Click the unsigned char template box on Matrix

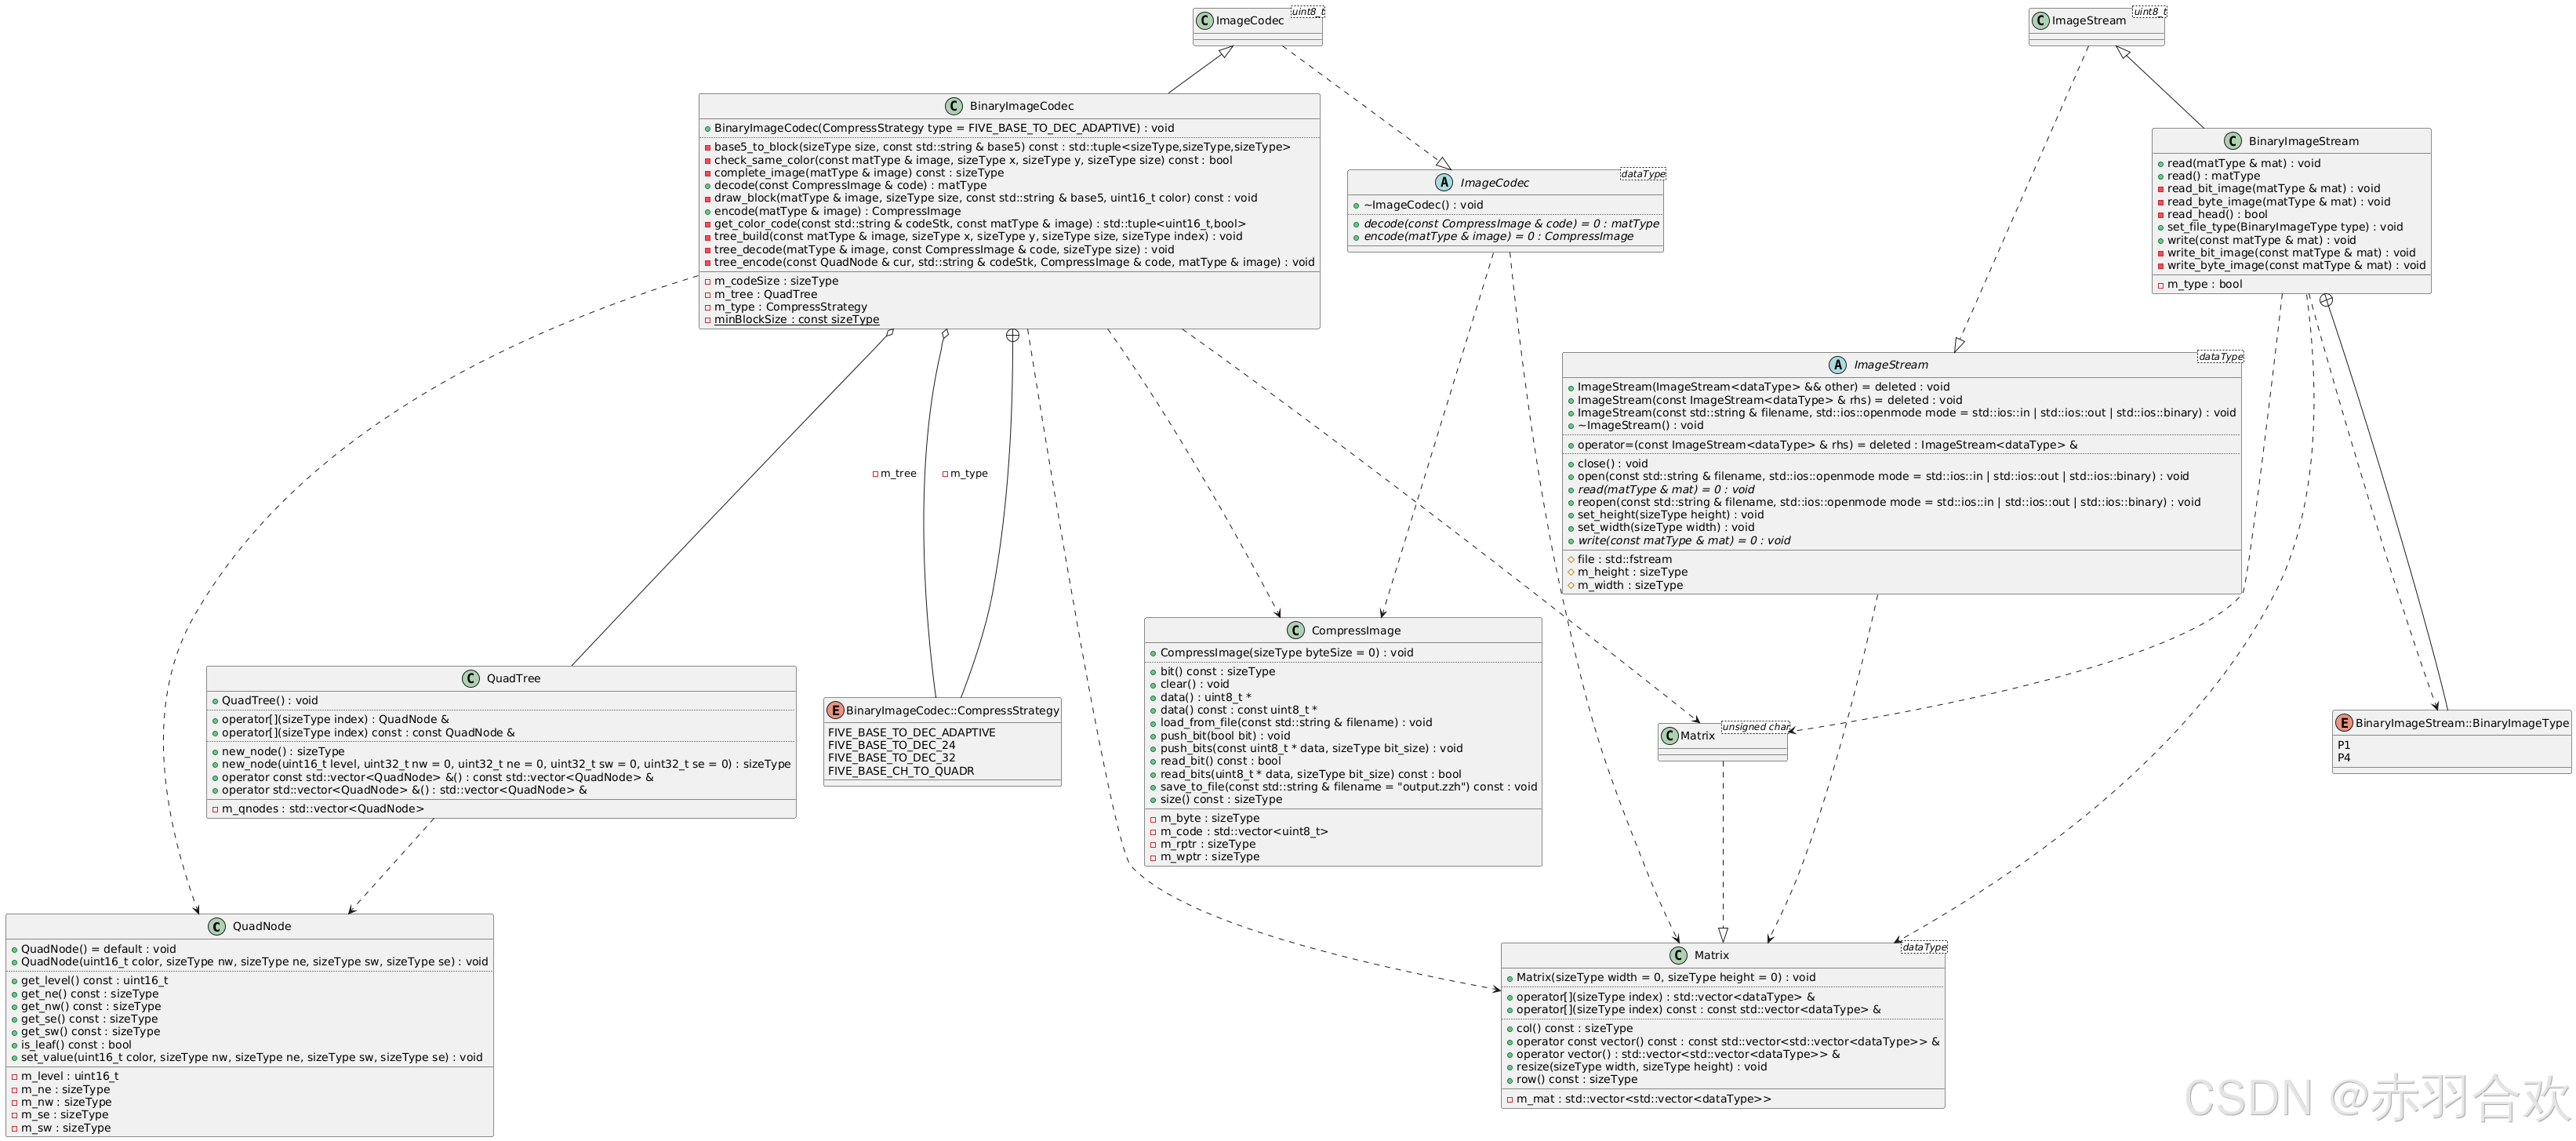[1755, 727]
